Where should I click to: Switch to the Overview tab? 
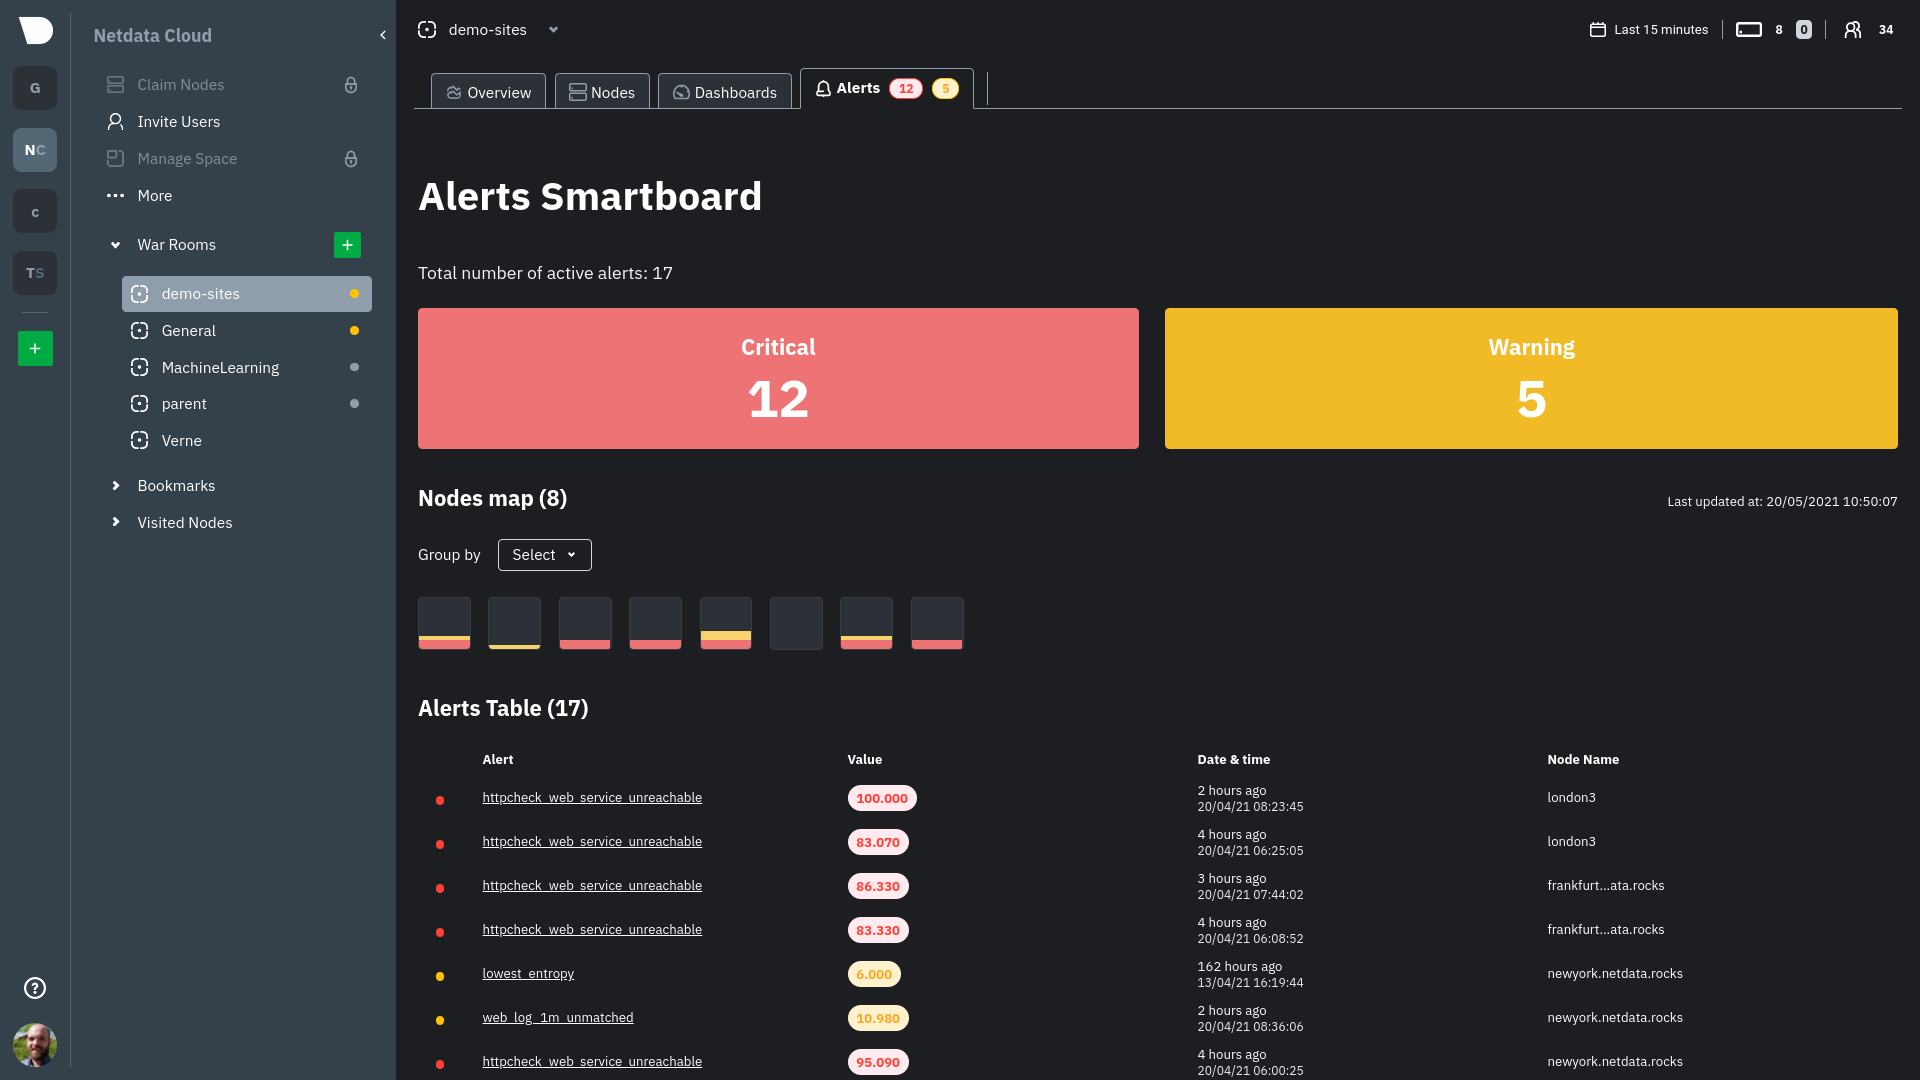pos(488,92)
